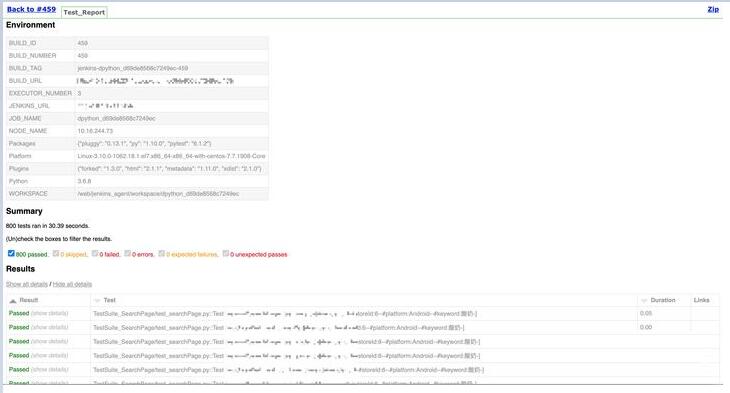Click the Result column sort arrow icon
This screenshot has width=730, height=393.
[x=13, y=301]
